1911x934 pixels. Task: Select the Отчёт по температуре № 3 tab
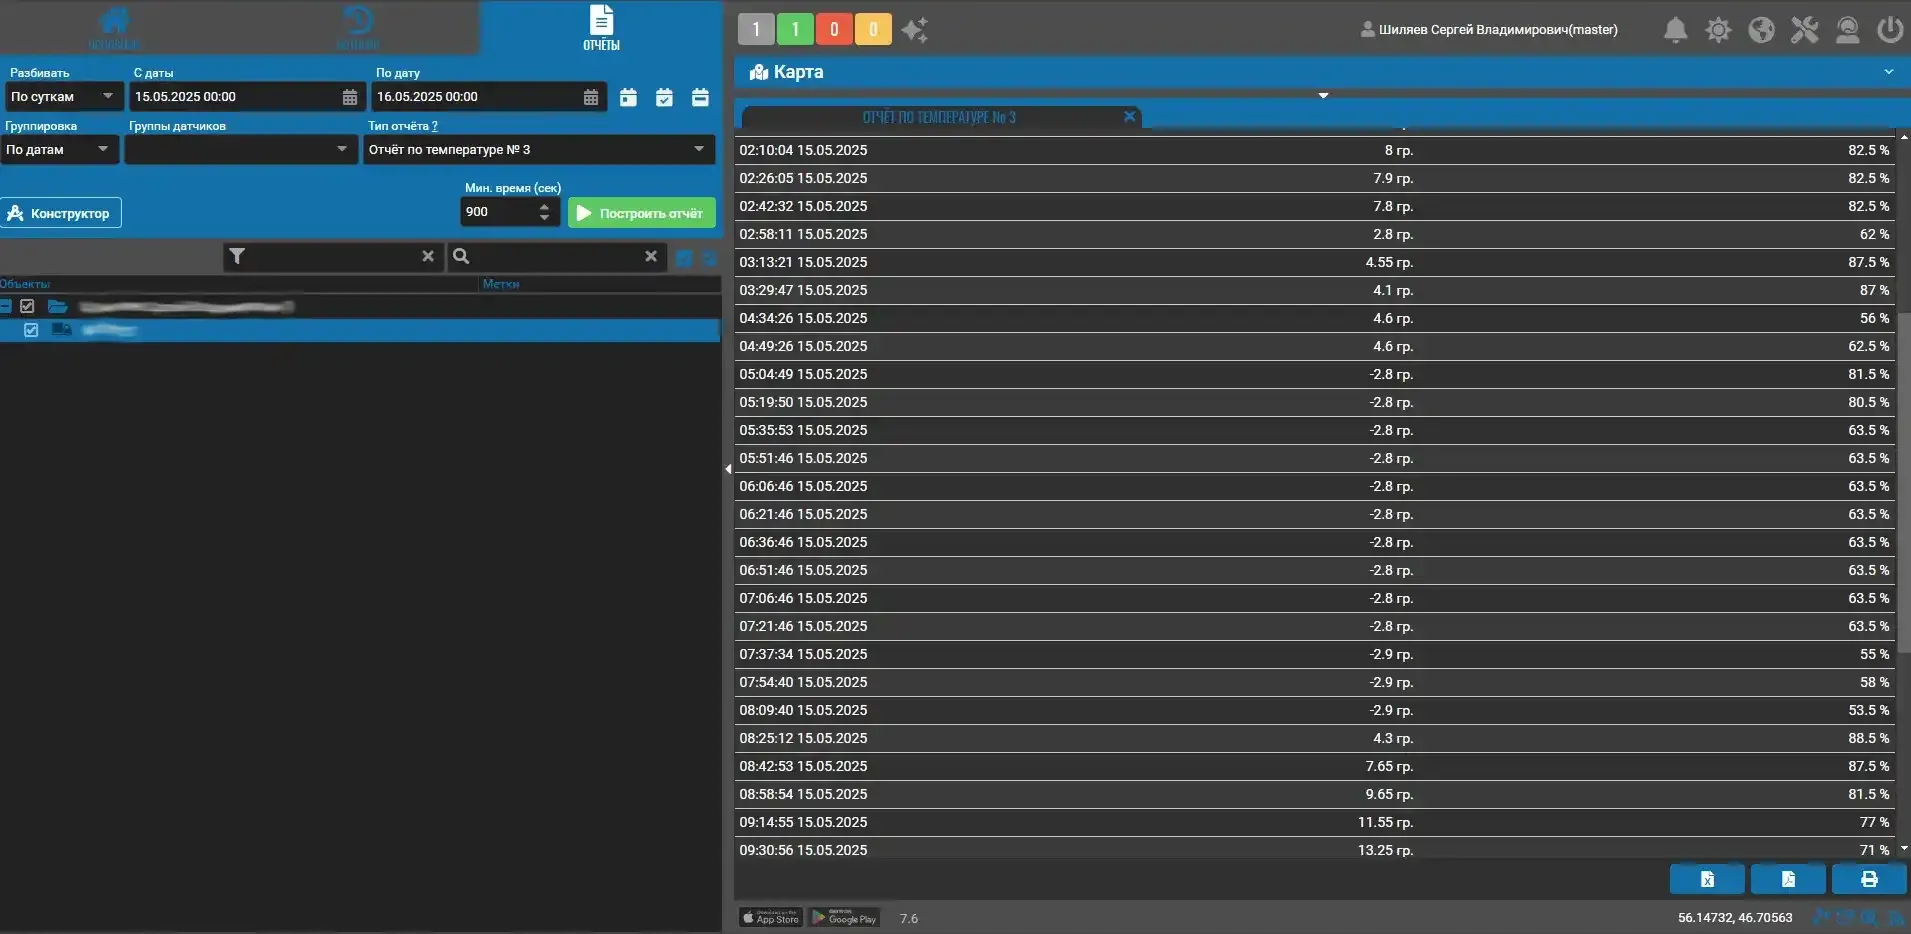pos(938,117)
